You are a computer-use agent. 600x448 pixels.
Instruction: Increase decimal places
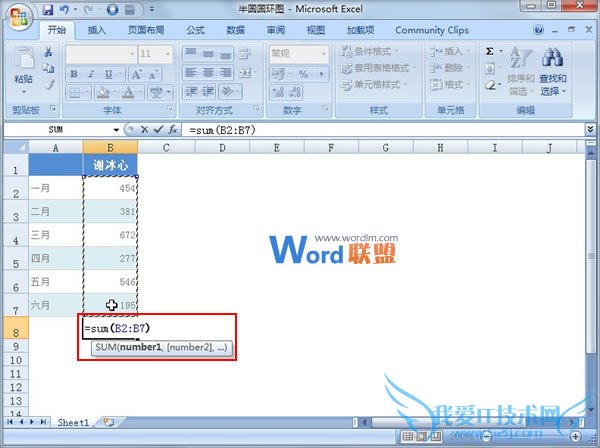(278, 92)
